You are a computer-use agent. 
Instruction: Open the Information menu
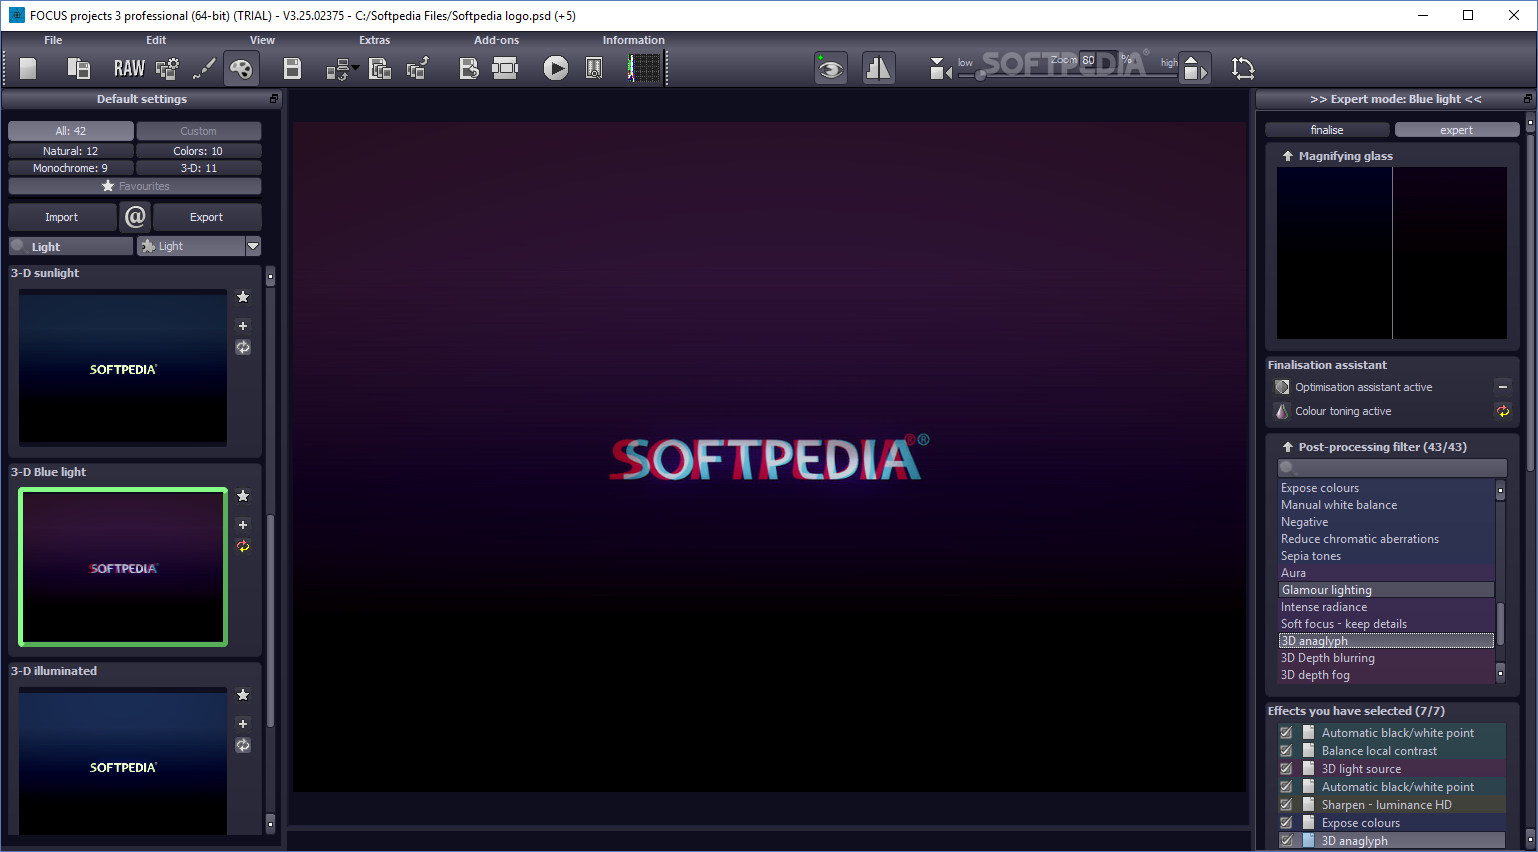click(633, 40)
